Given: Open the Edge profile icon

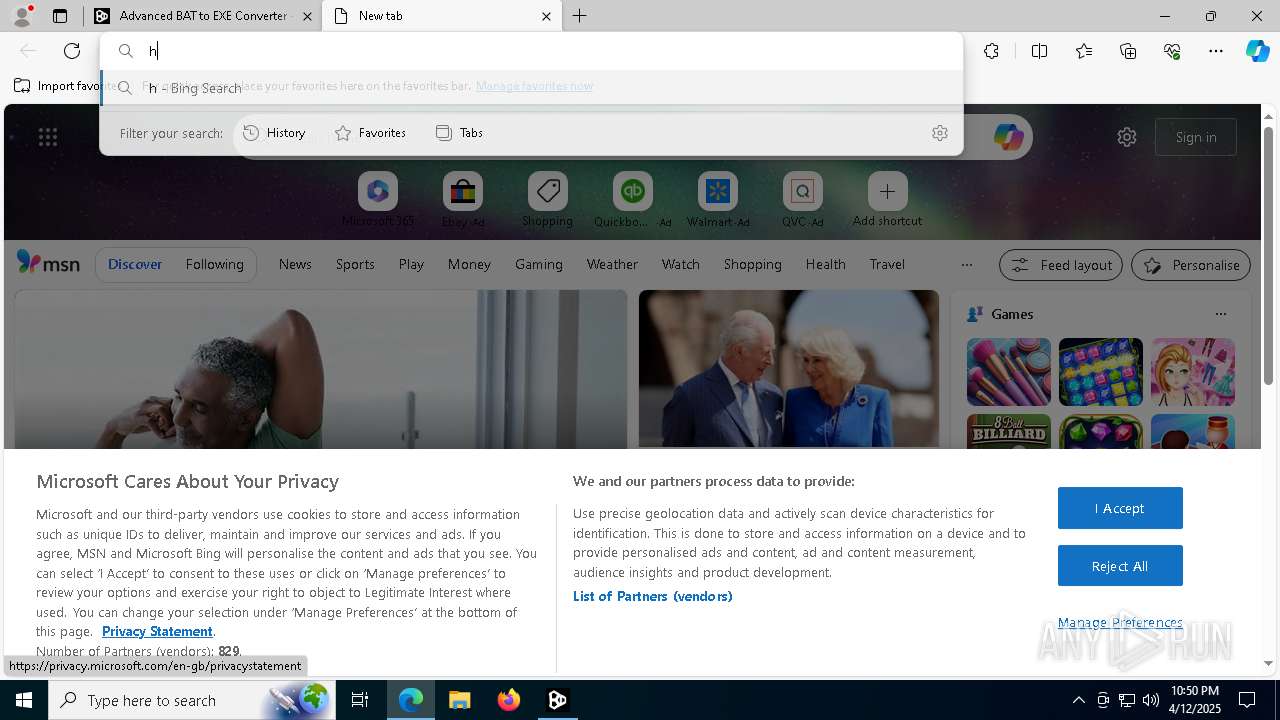Looking at the screenshot, I should 21,16.
